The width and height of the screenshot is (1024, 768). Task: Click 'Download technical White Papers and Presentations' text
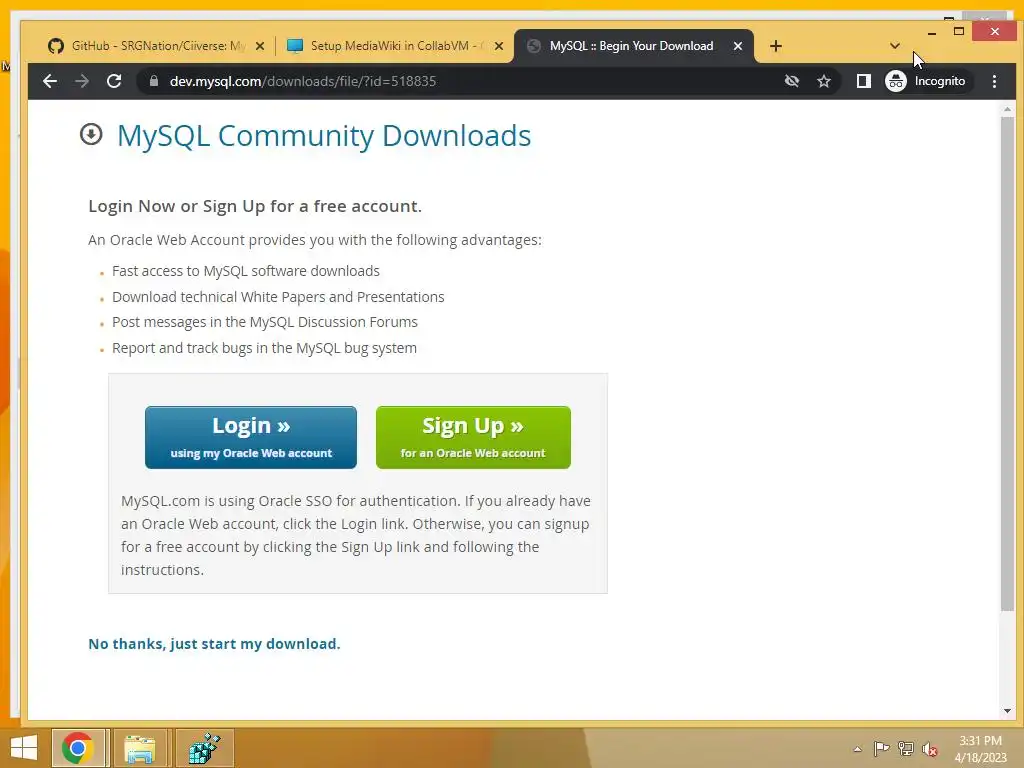click(278, 297)
